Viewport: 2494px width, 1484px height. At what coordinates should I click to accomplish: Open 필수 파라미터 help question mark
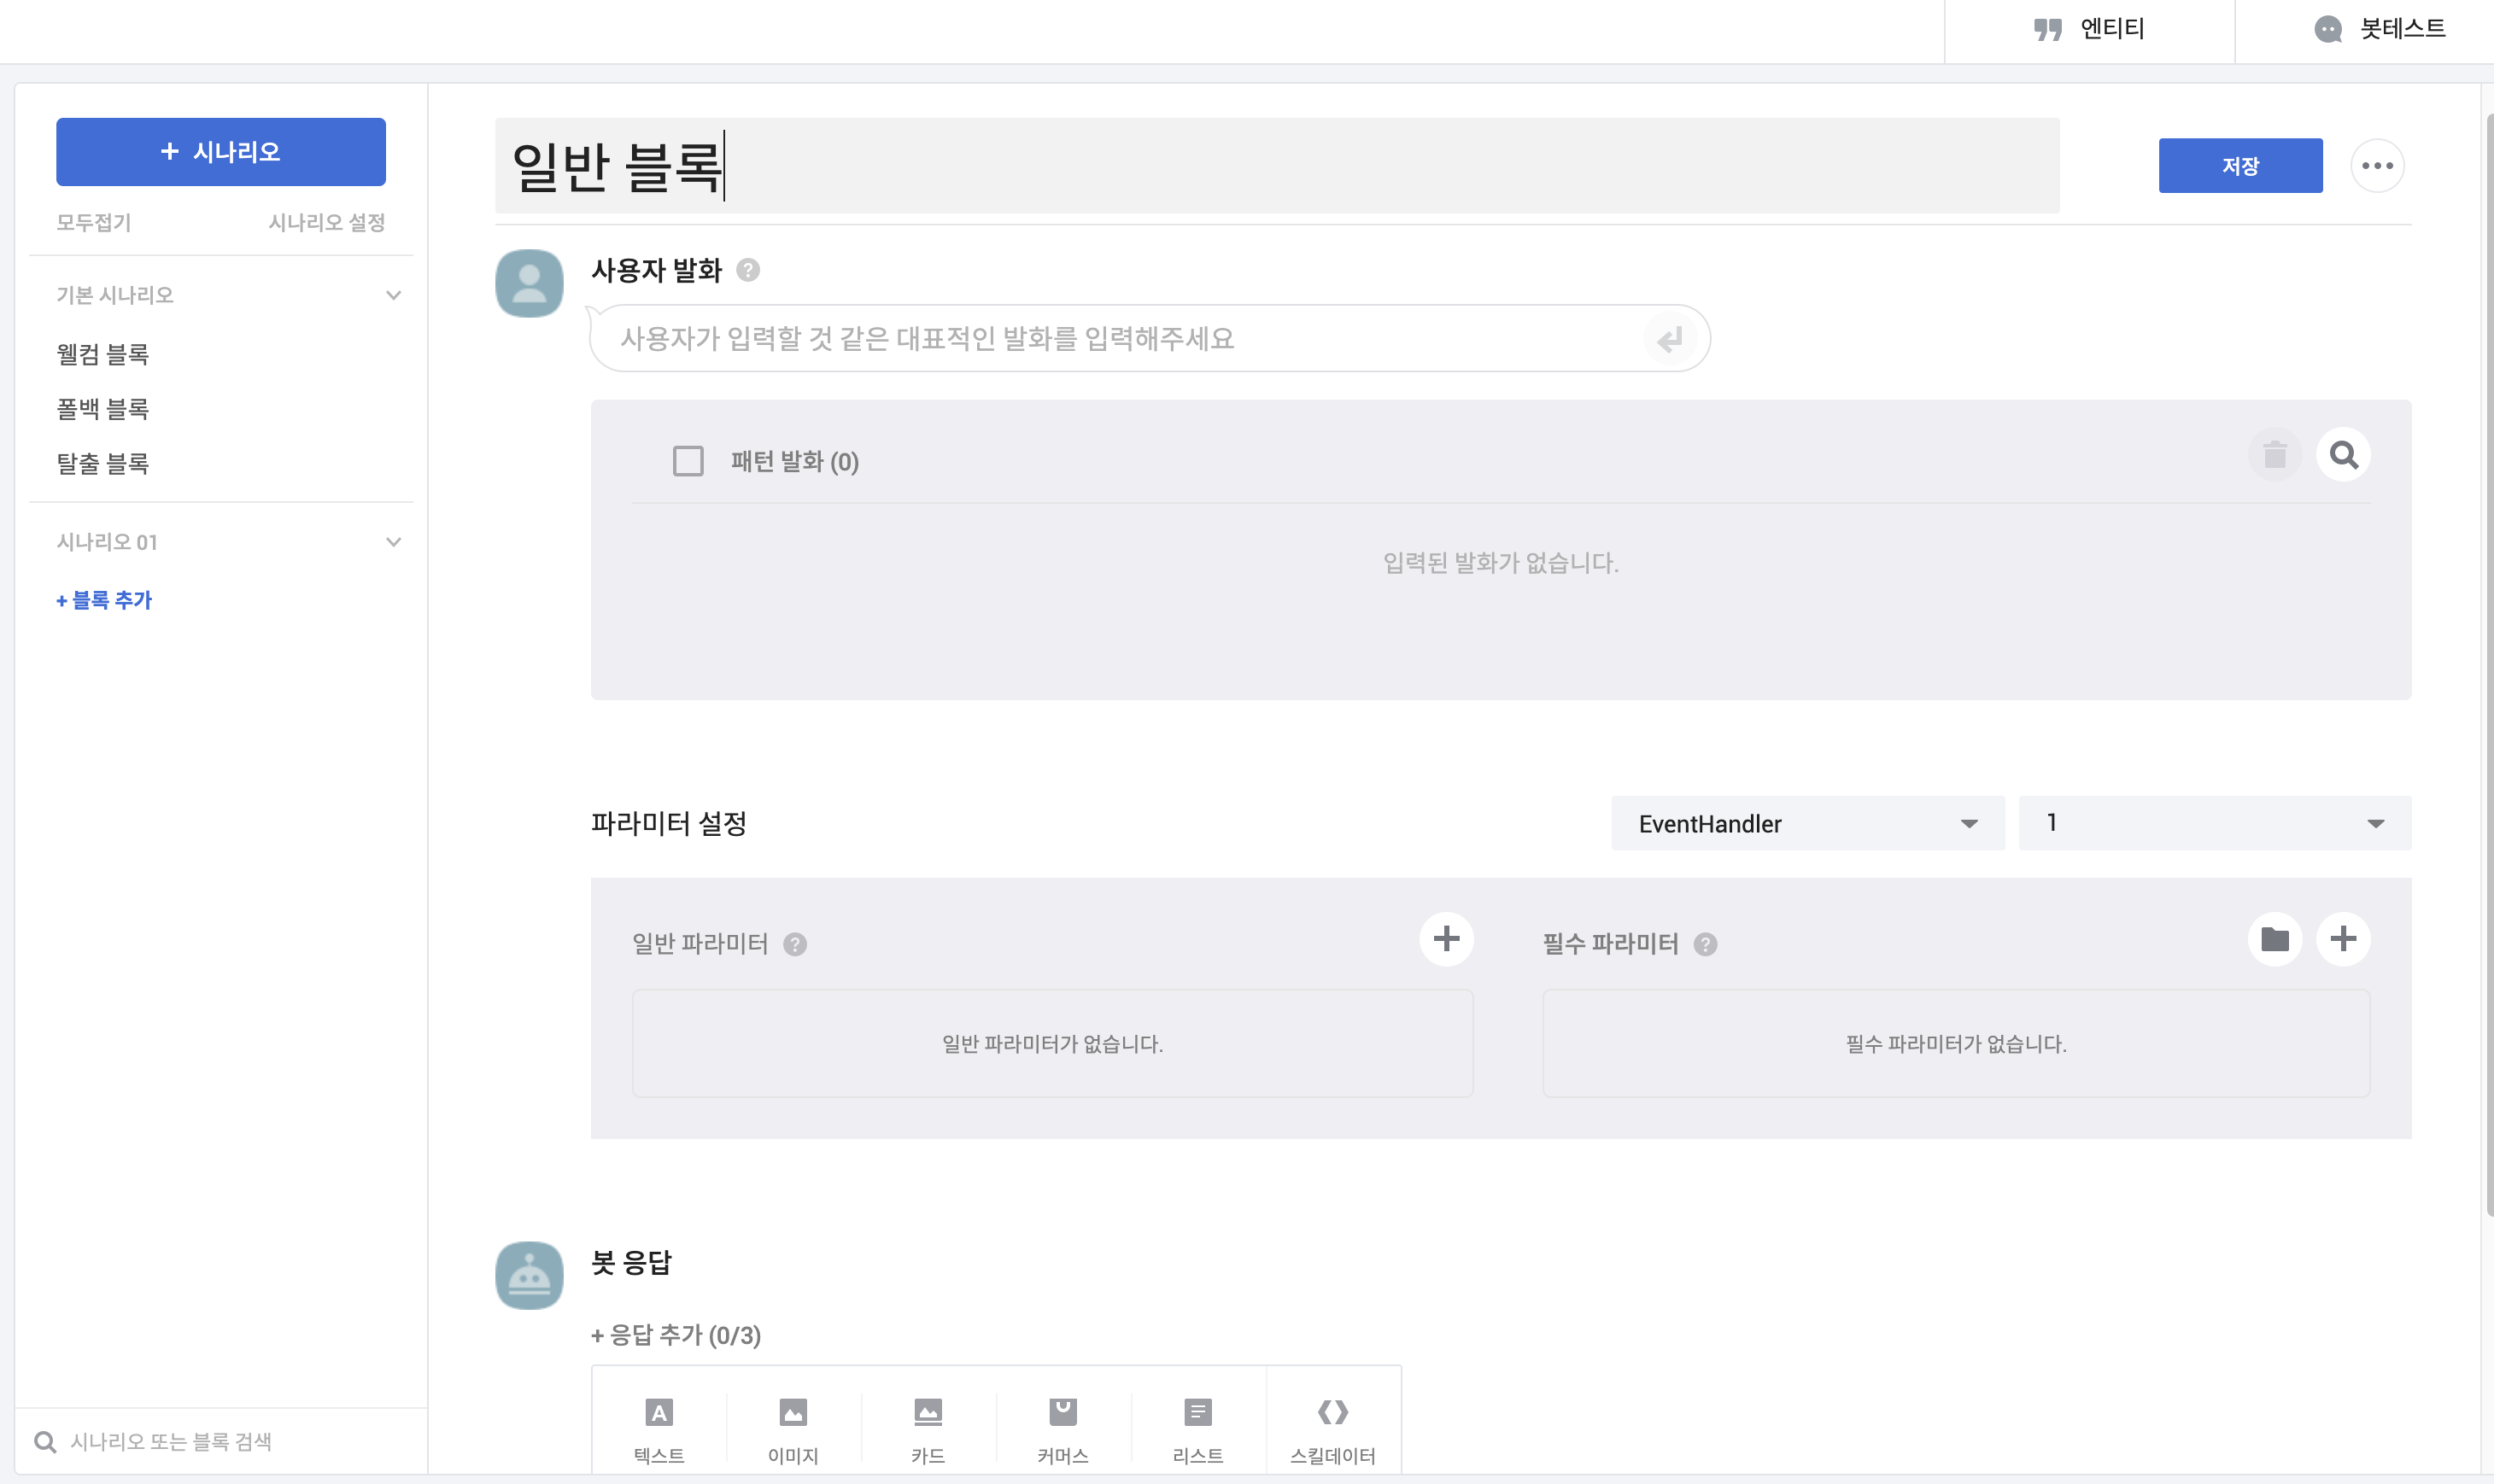[1705, 944]
